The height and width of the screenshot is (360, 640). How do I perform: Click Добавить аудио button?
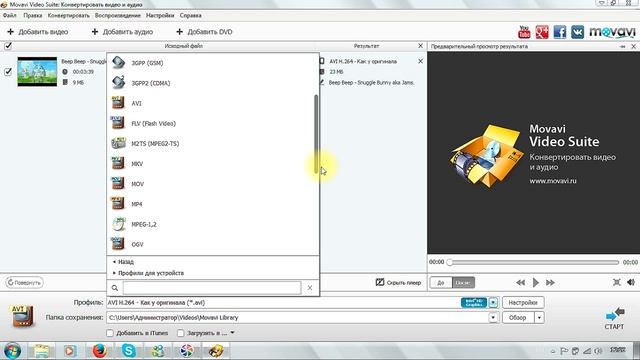coord(122,32)
